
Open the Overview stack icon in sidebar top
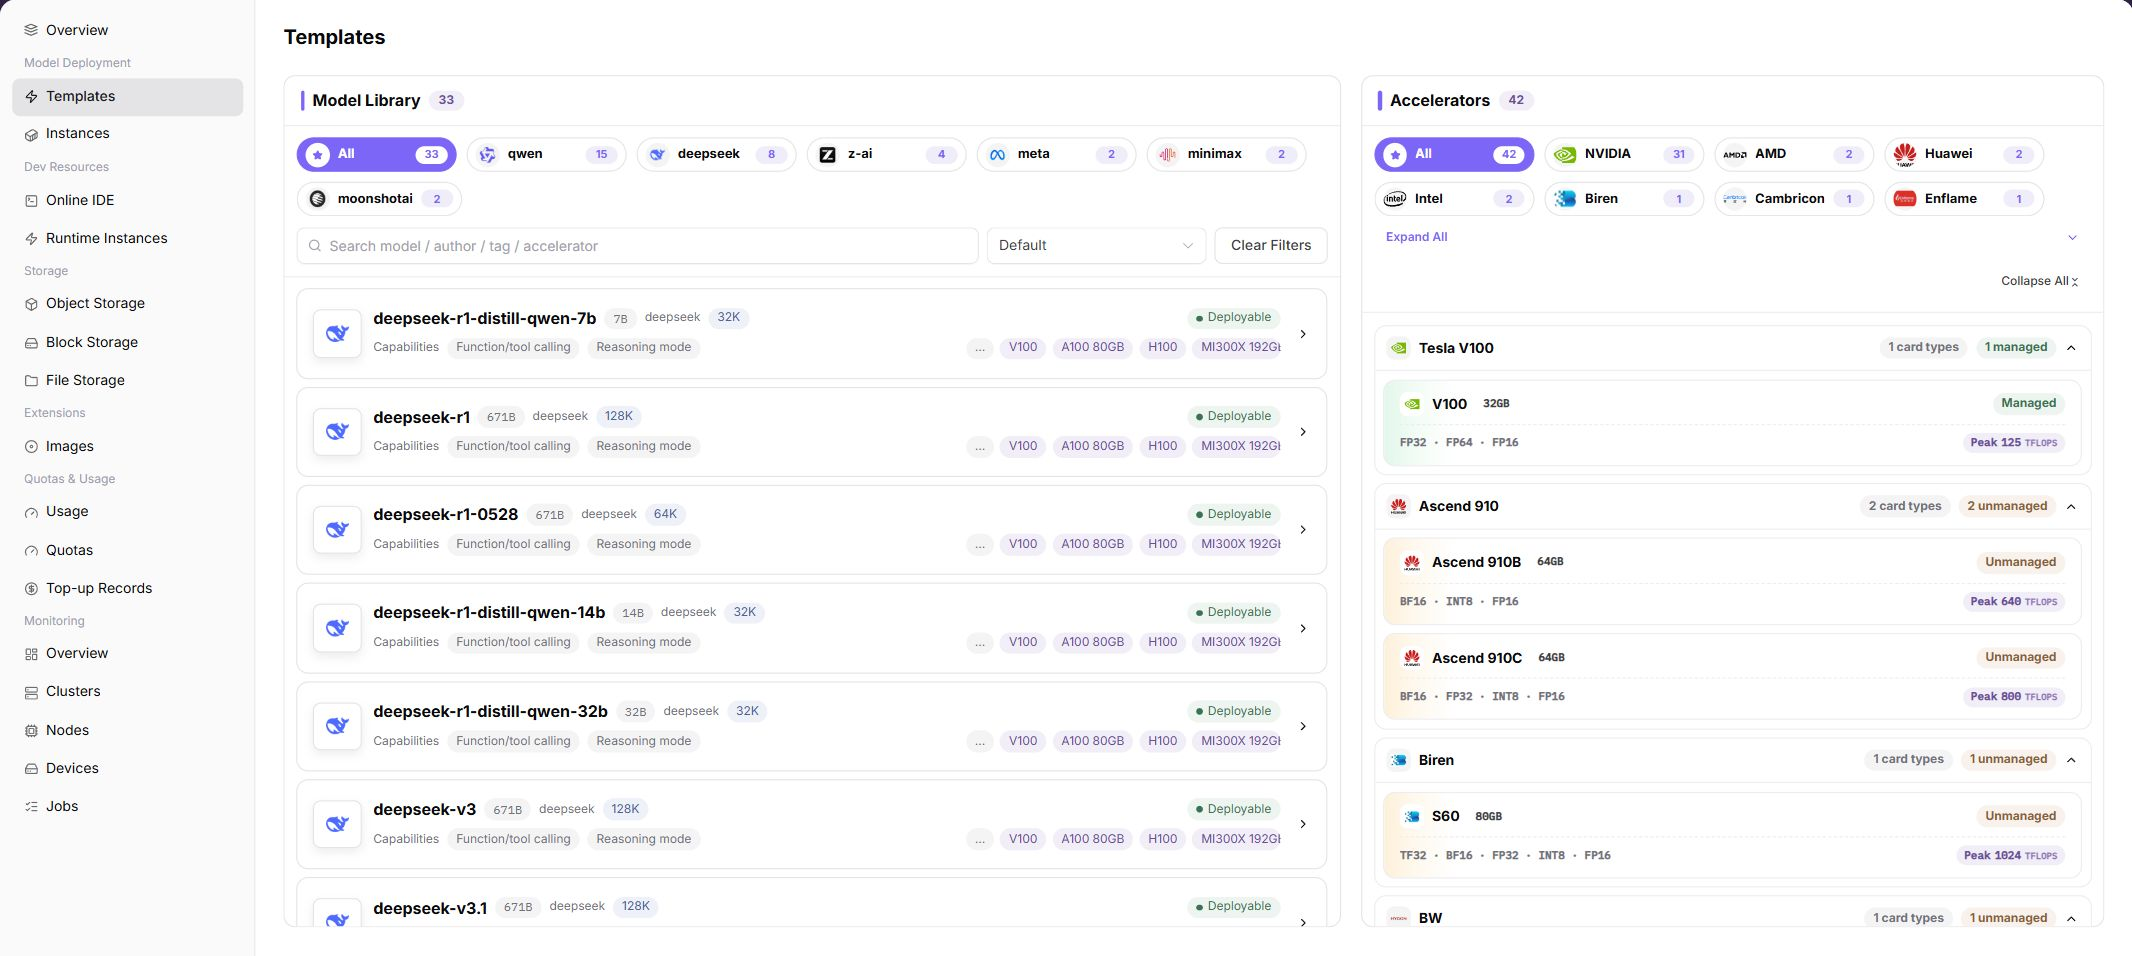point(31,30)
